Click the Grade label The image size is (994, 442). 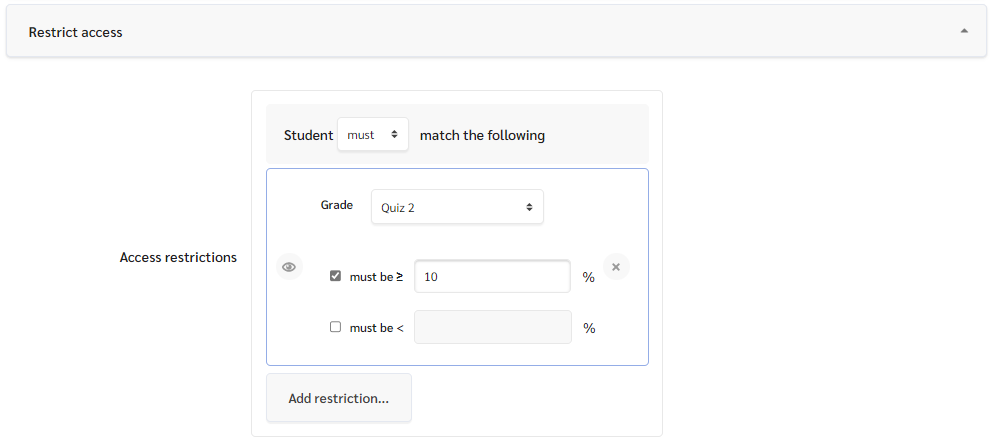(337, 205)
